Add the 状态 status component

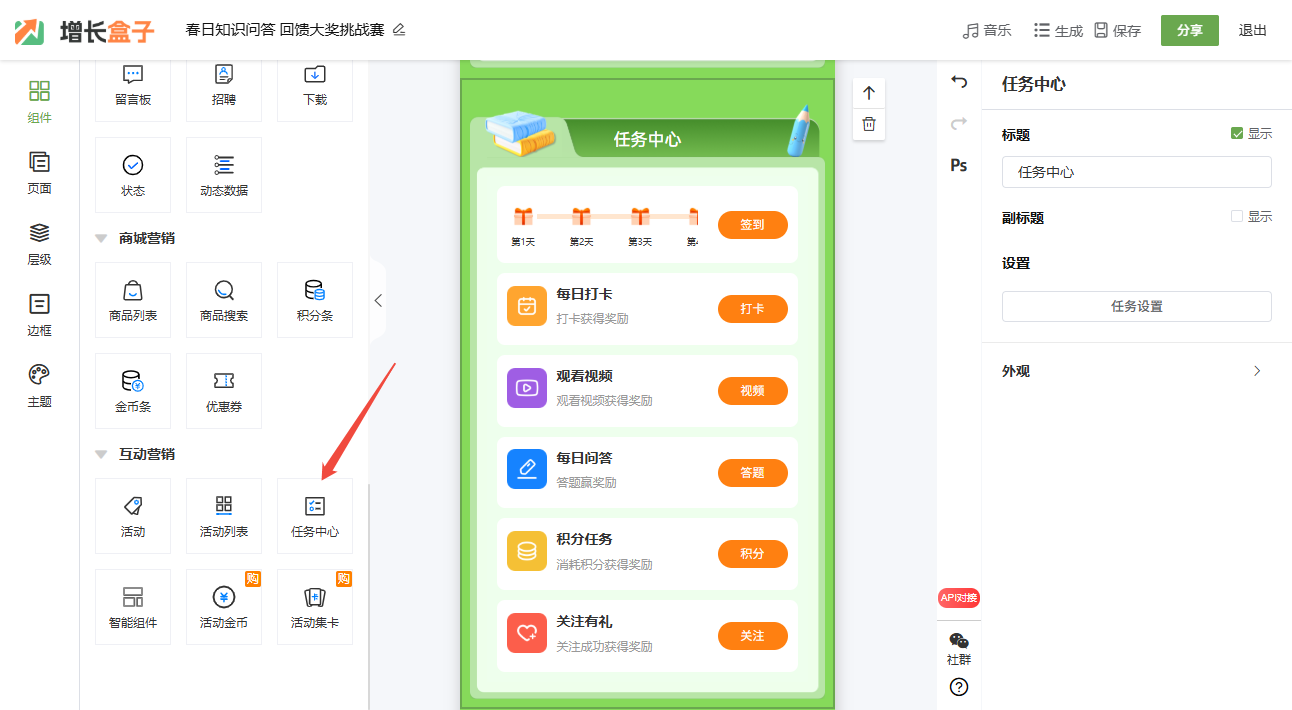click(133, 175)
